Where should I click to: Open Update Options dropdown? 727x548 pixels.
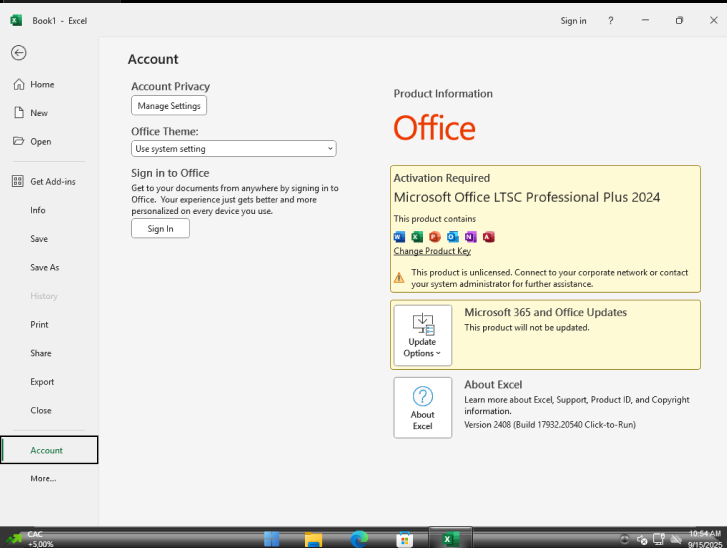tap(422, 336)
